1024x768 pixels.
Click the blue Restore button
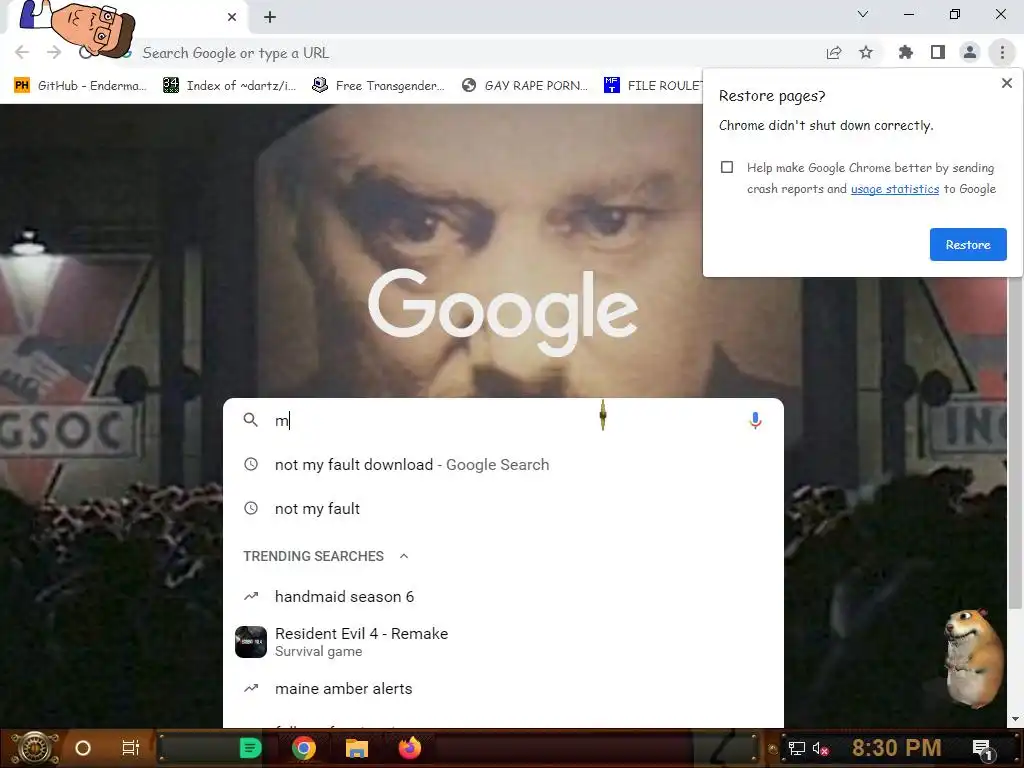[968, 244]
